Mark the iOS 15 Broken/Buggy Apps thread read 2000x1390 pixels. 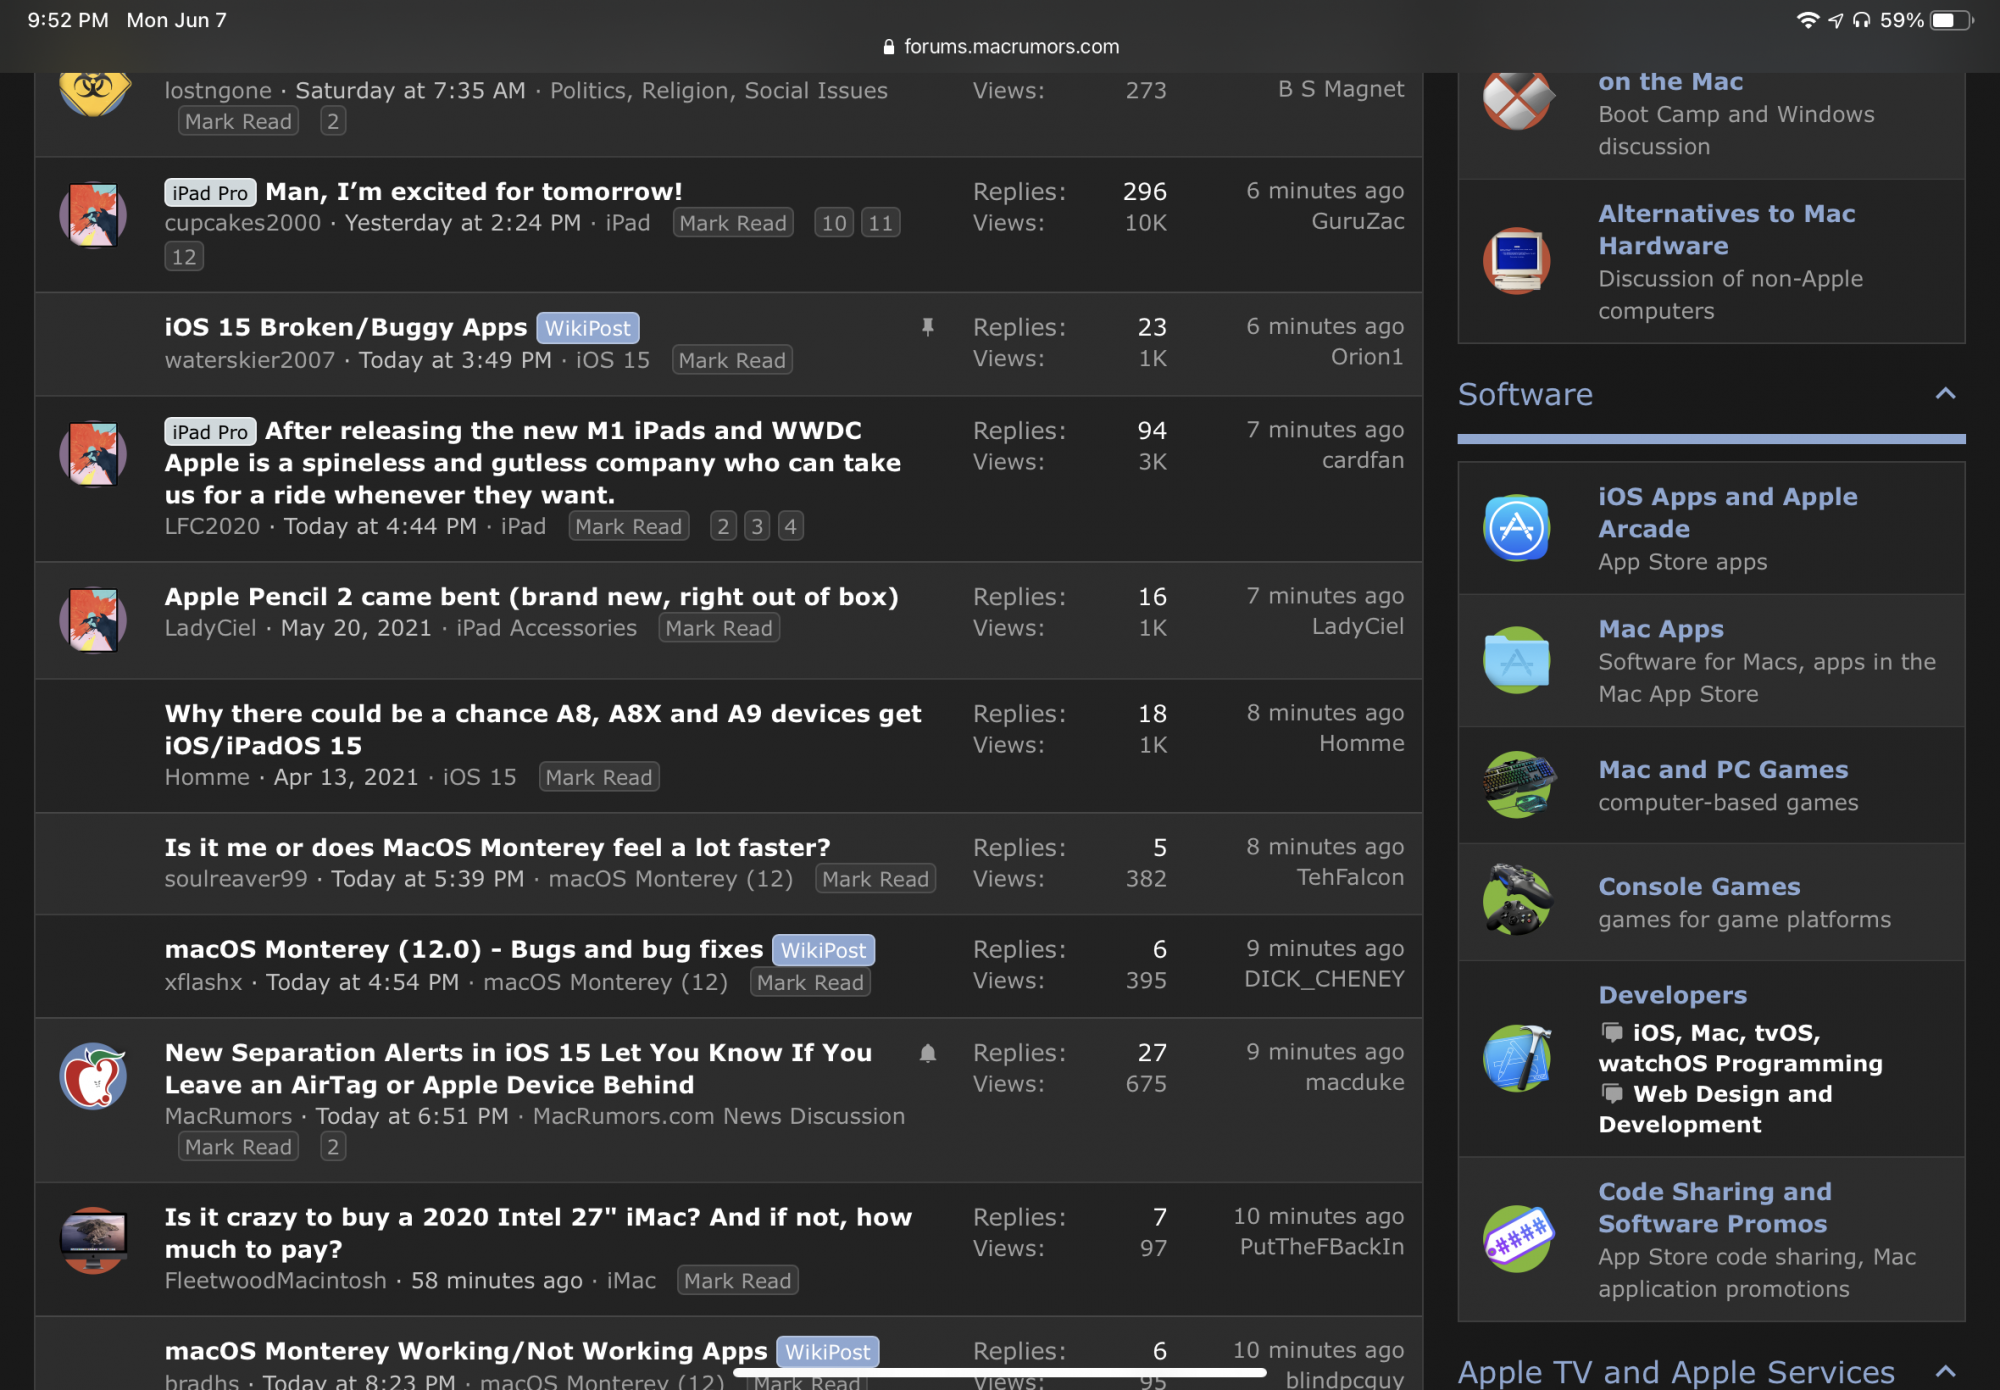733,360
